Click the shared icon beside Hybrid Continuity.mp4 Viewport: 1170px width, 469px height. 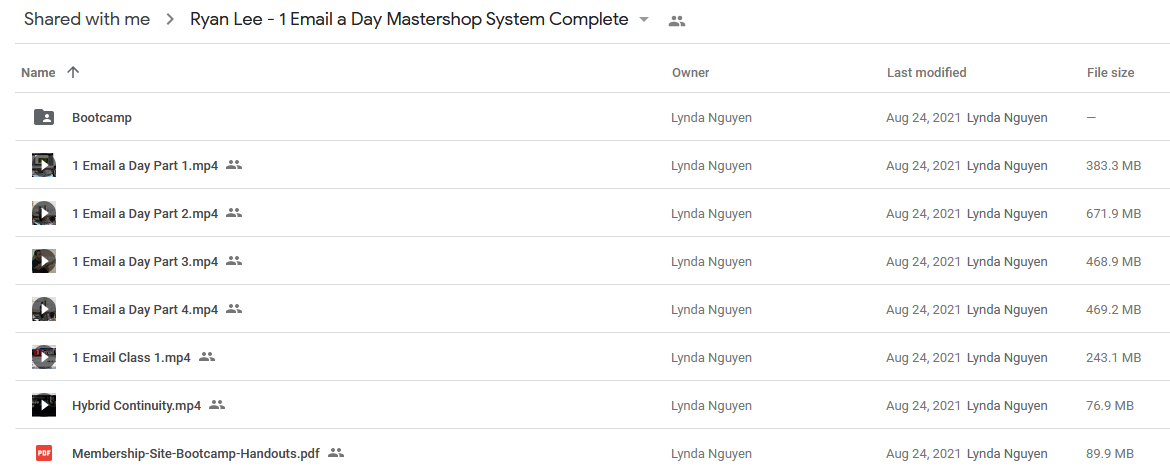(x=217, y=405)
